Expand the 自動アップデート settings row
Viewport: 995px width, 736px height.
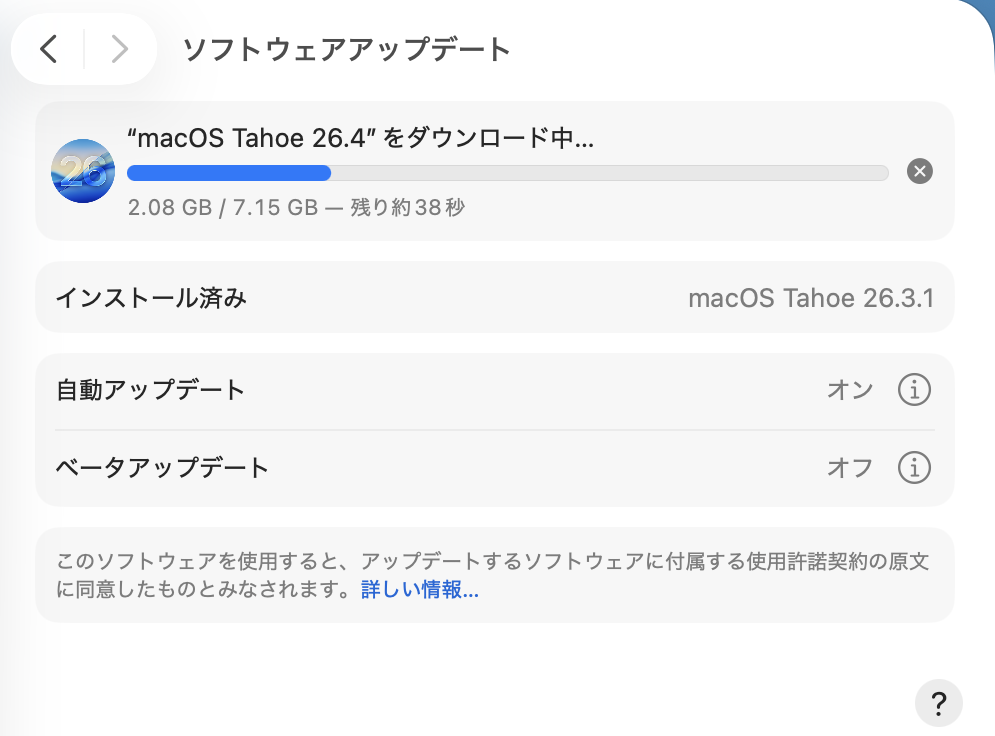(400, 390)
